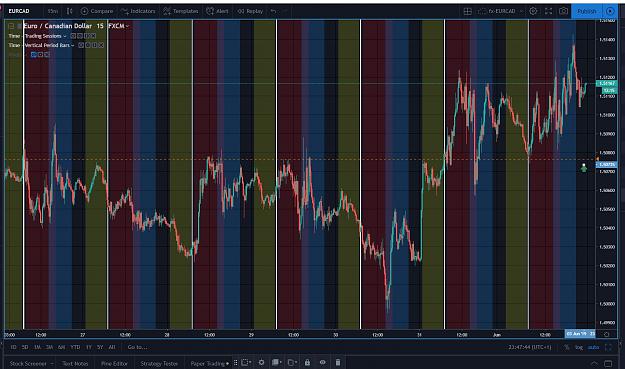Open indicator Templates menu
625x369 pixels.
[x=181, y=11]
